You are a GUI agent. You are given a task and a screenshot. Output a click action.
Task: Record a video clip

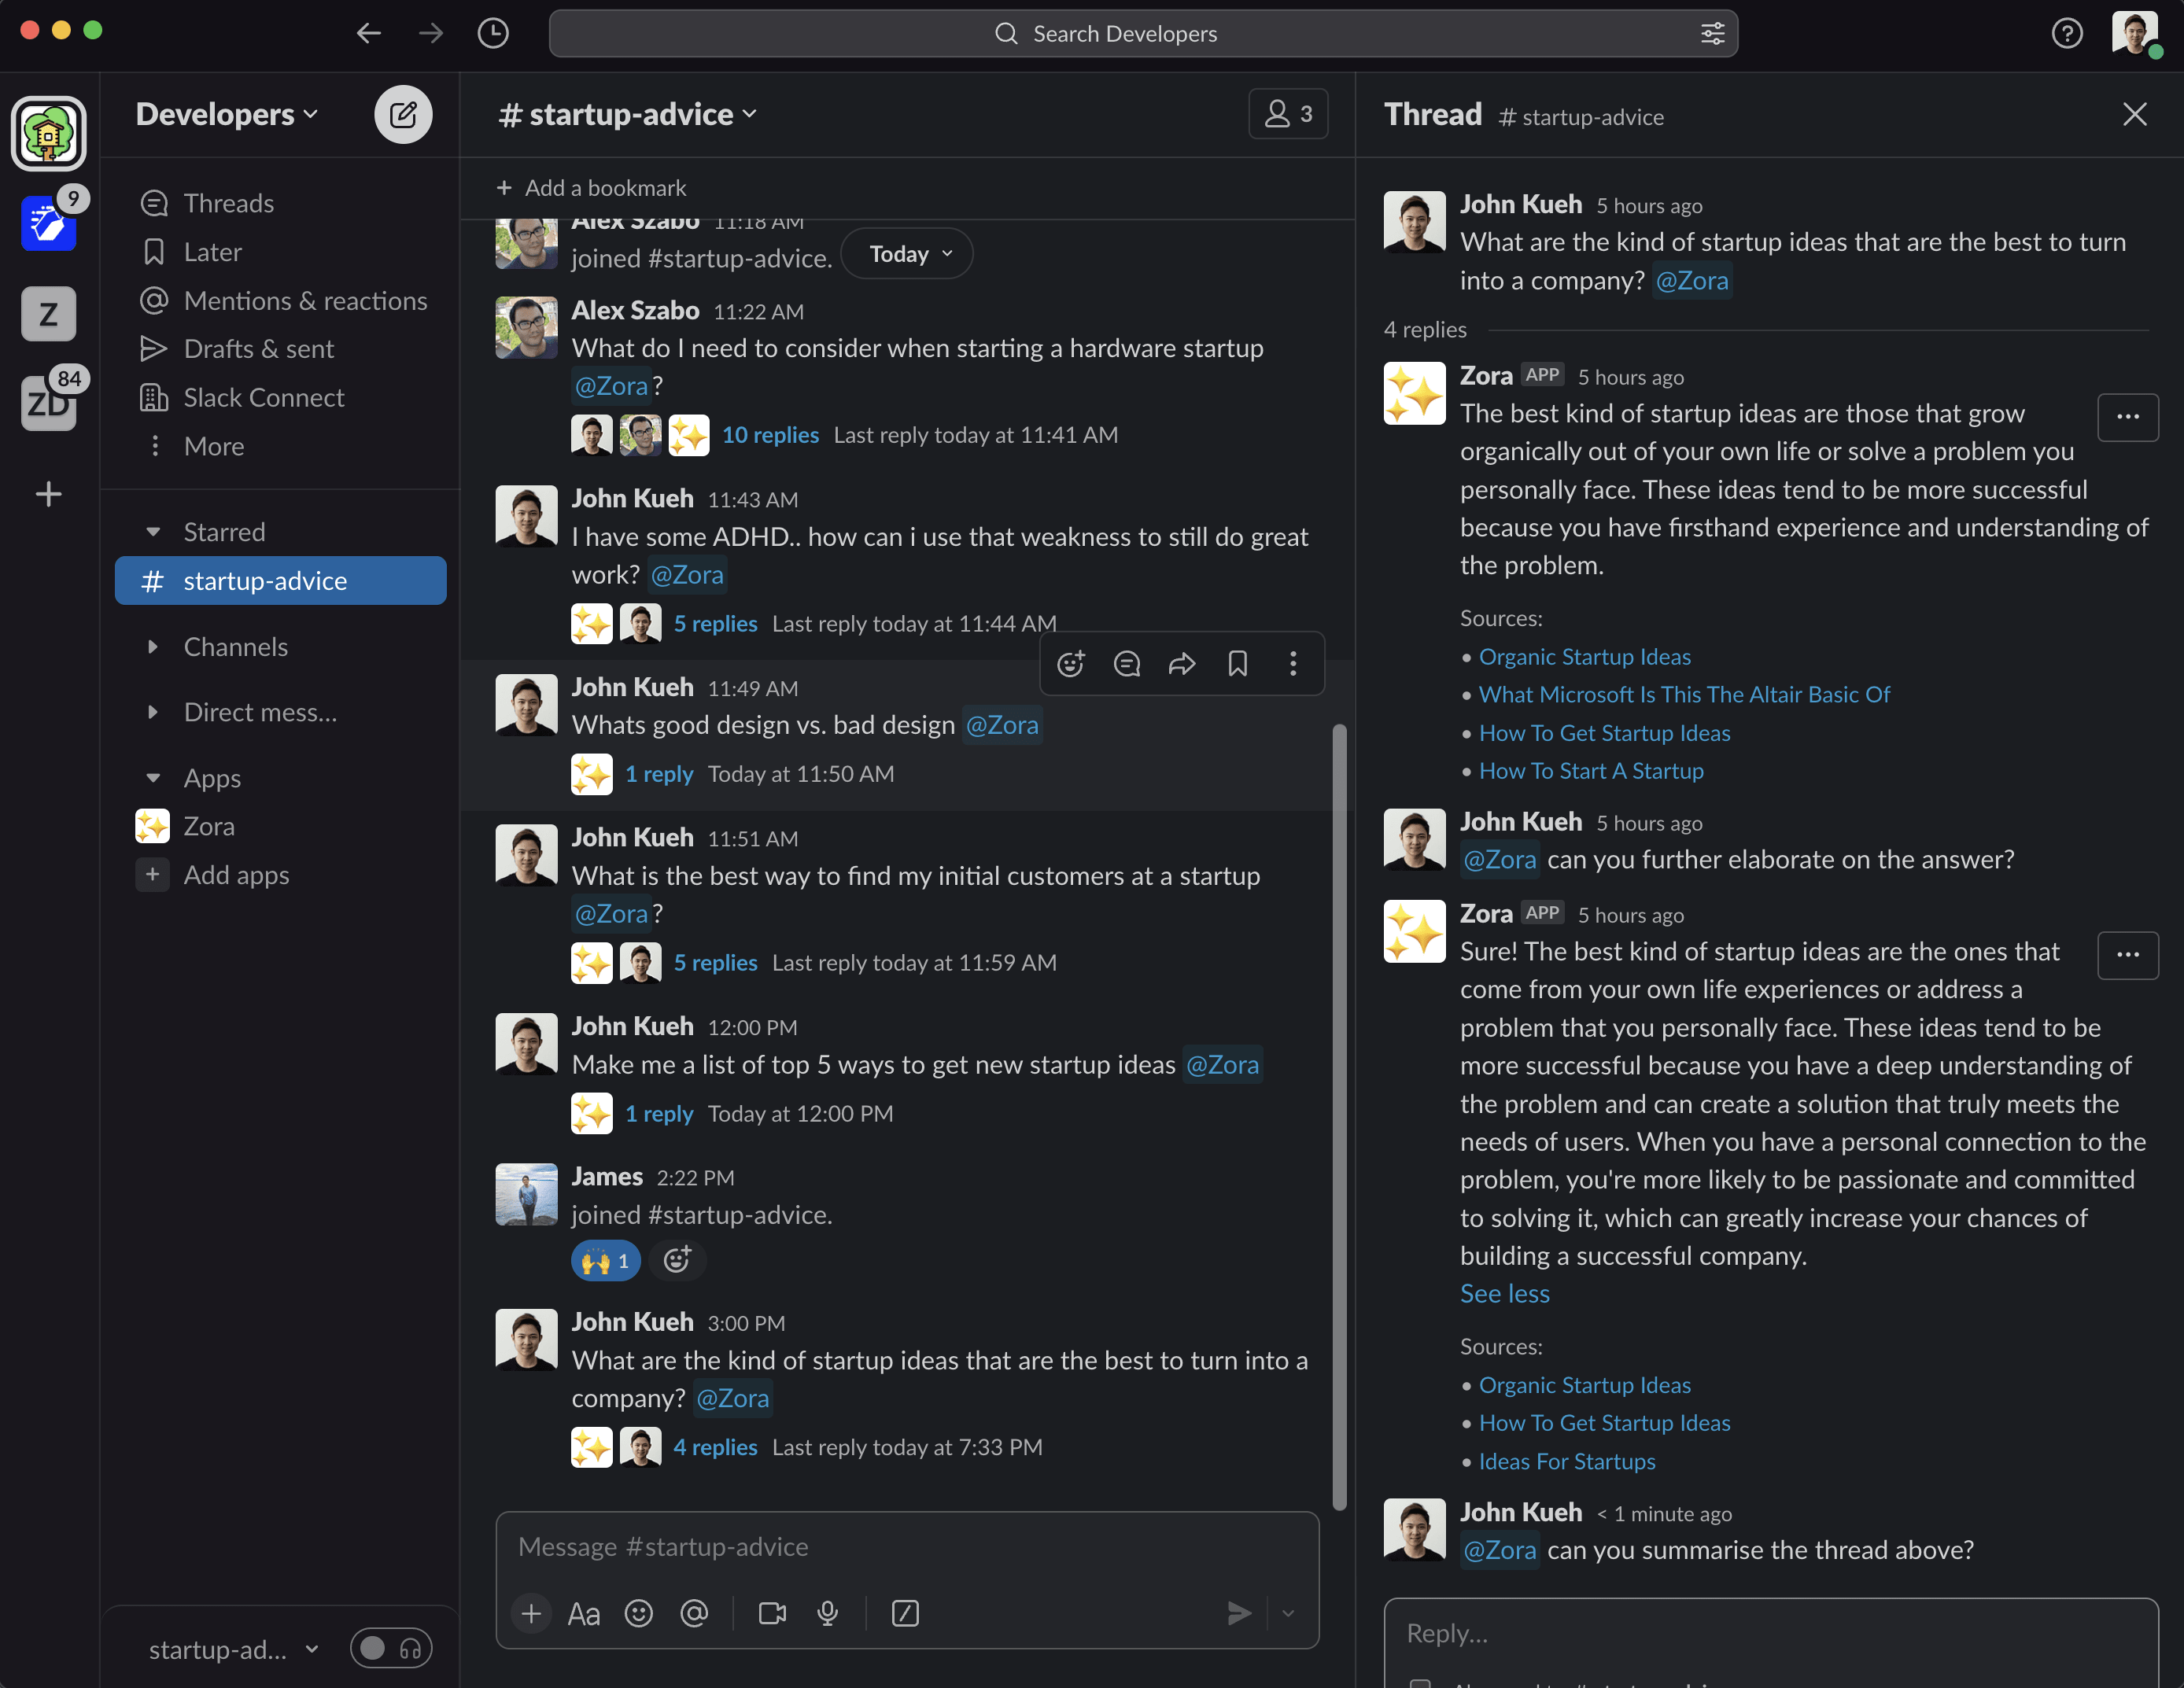pyautogui.click(x=772, y=1613)
